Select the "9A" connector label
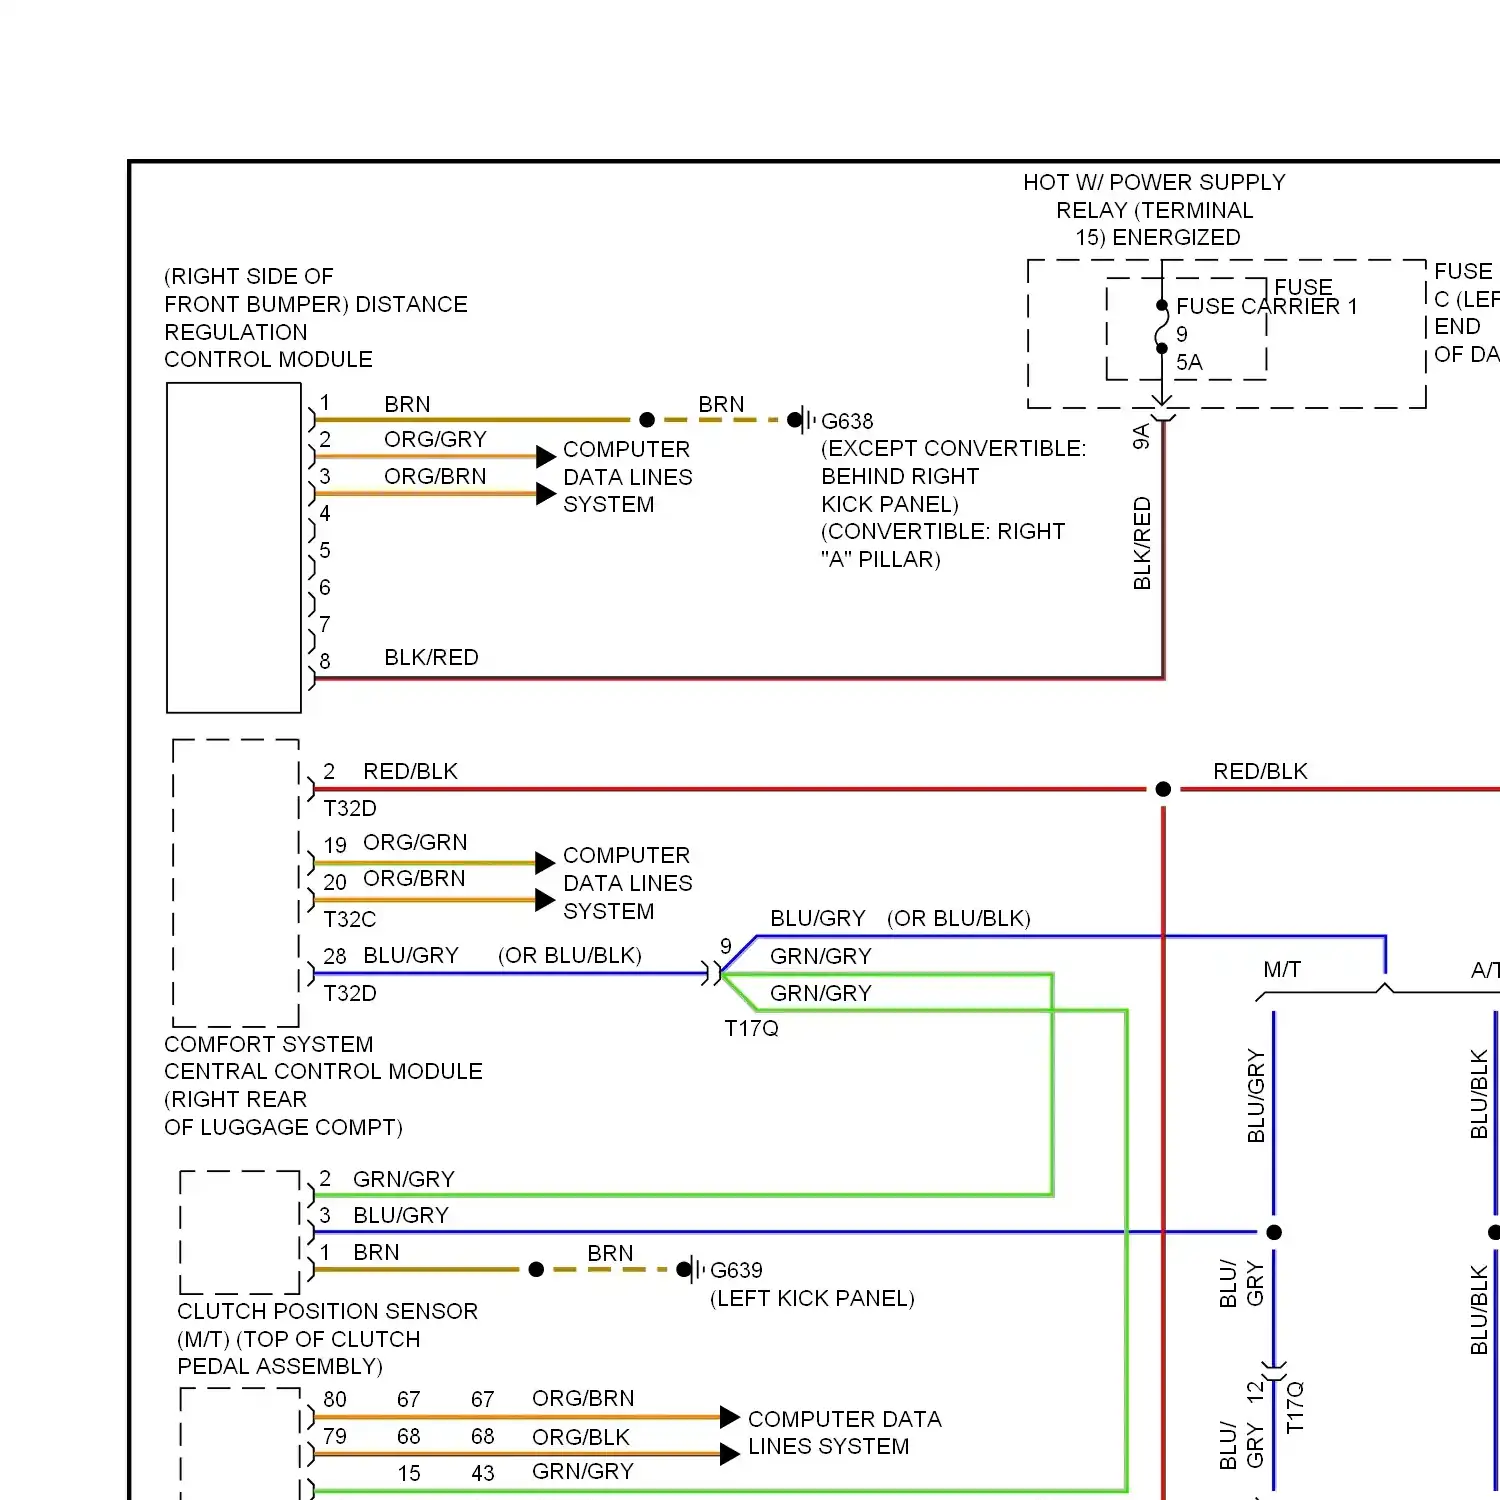The image size is (1500, 1500). coord(1141,436)
